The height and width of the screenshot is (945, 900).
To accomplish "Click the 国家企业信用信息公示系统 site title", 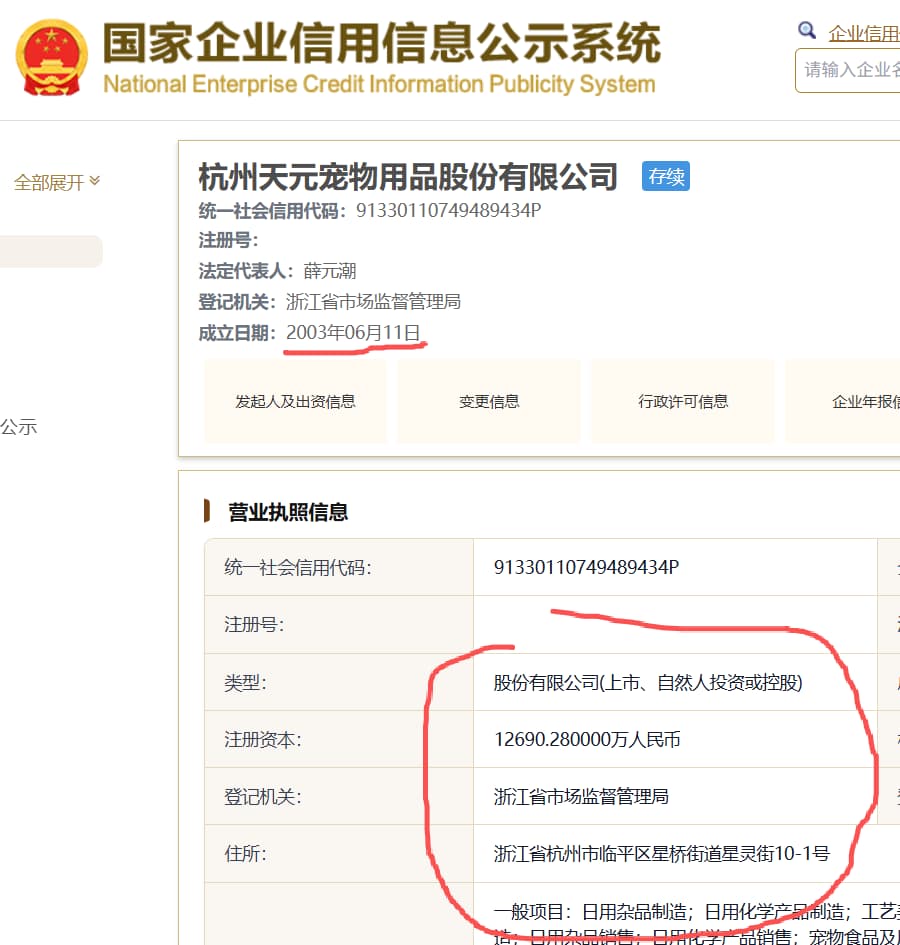I will click(382, 43).
